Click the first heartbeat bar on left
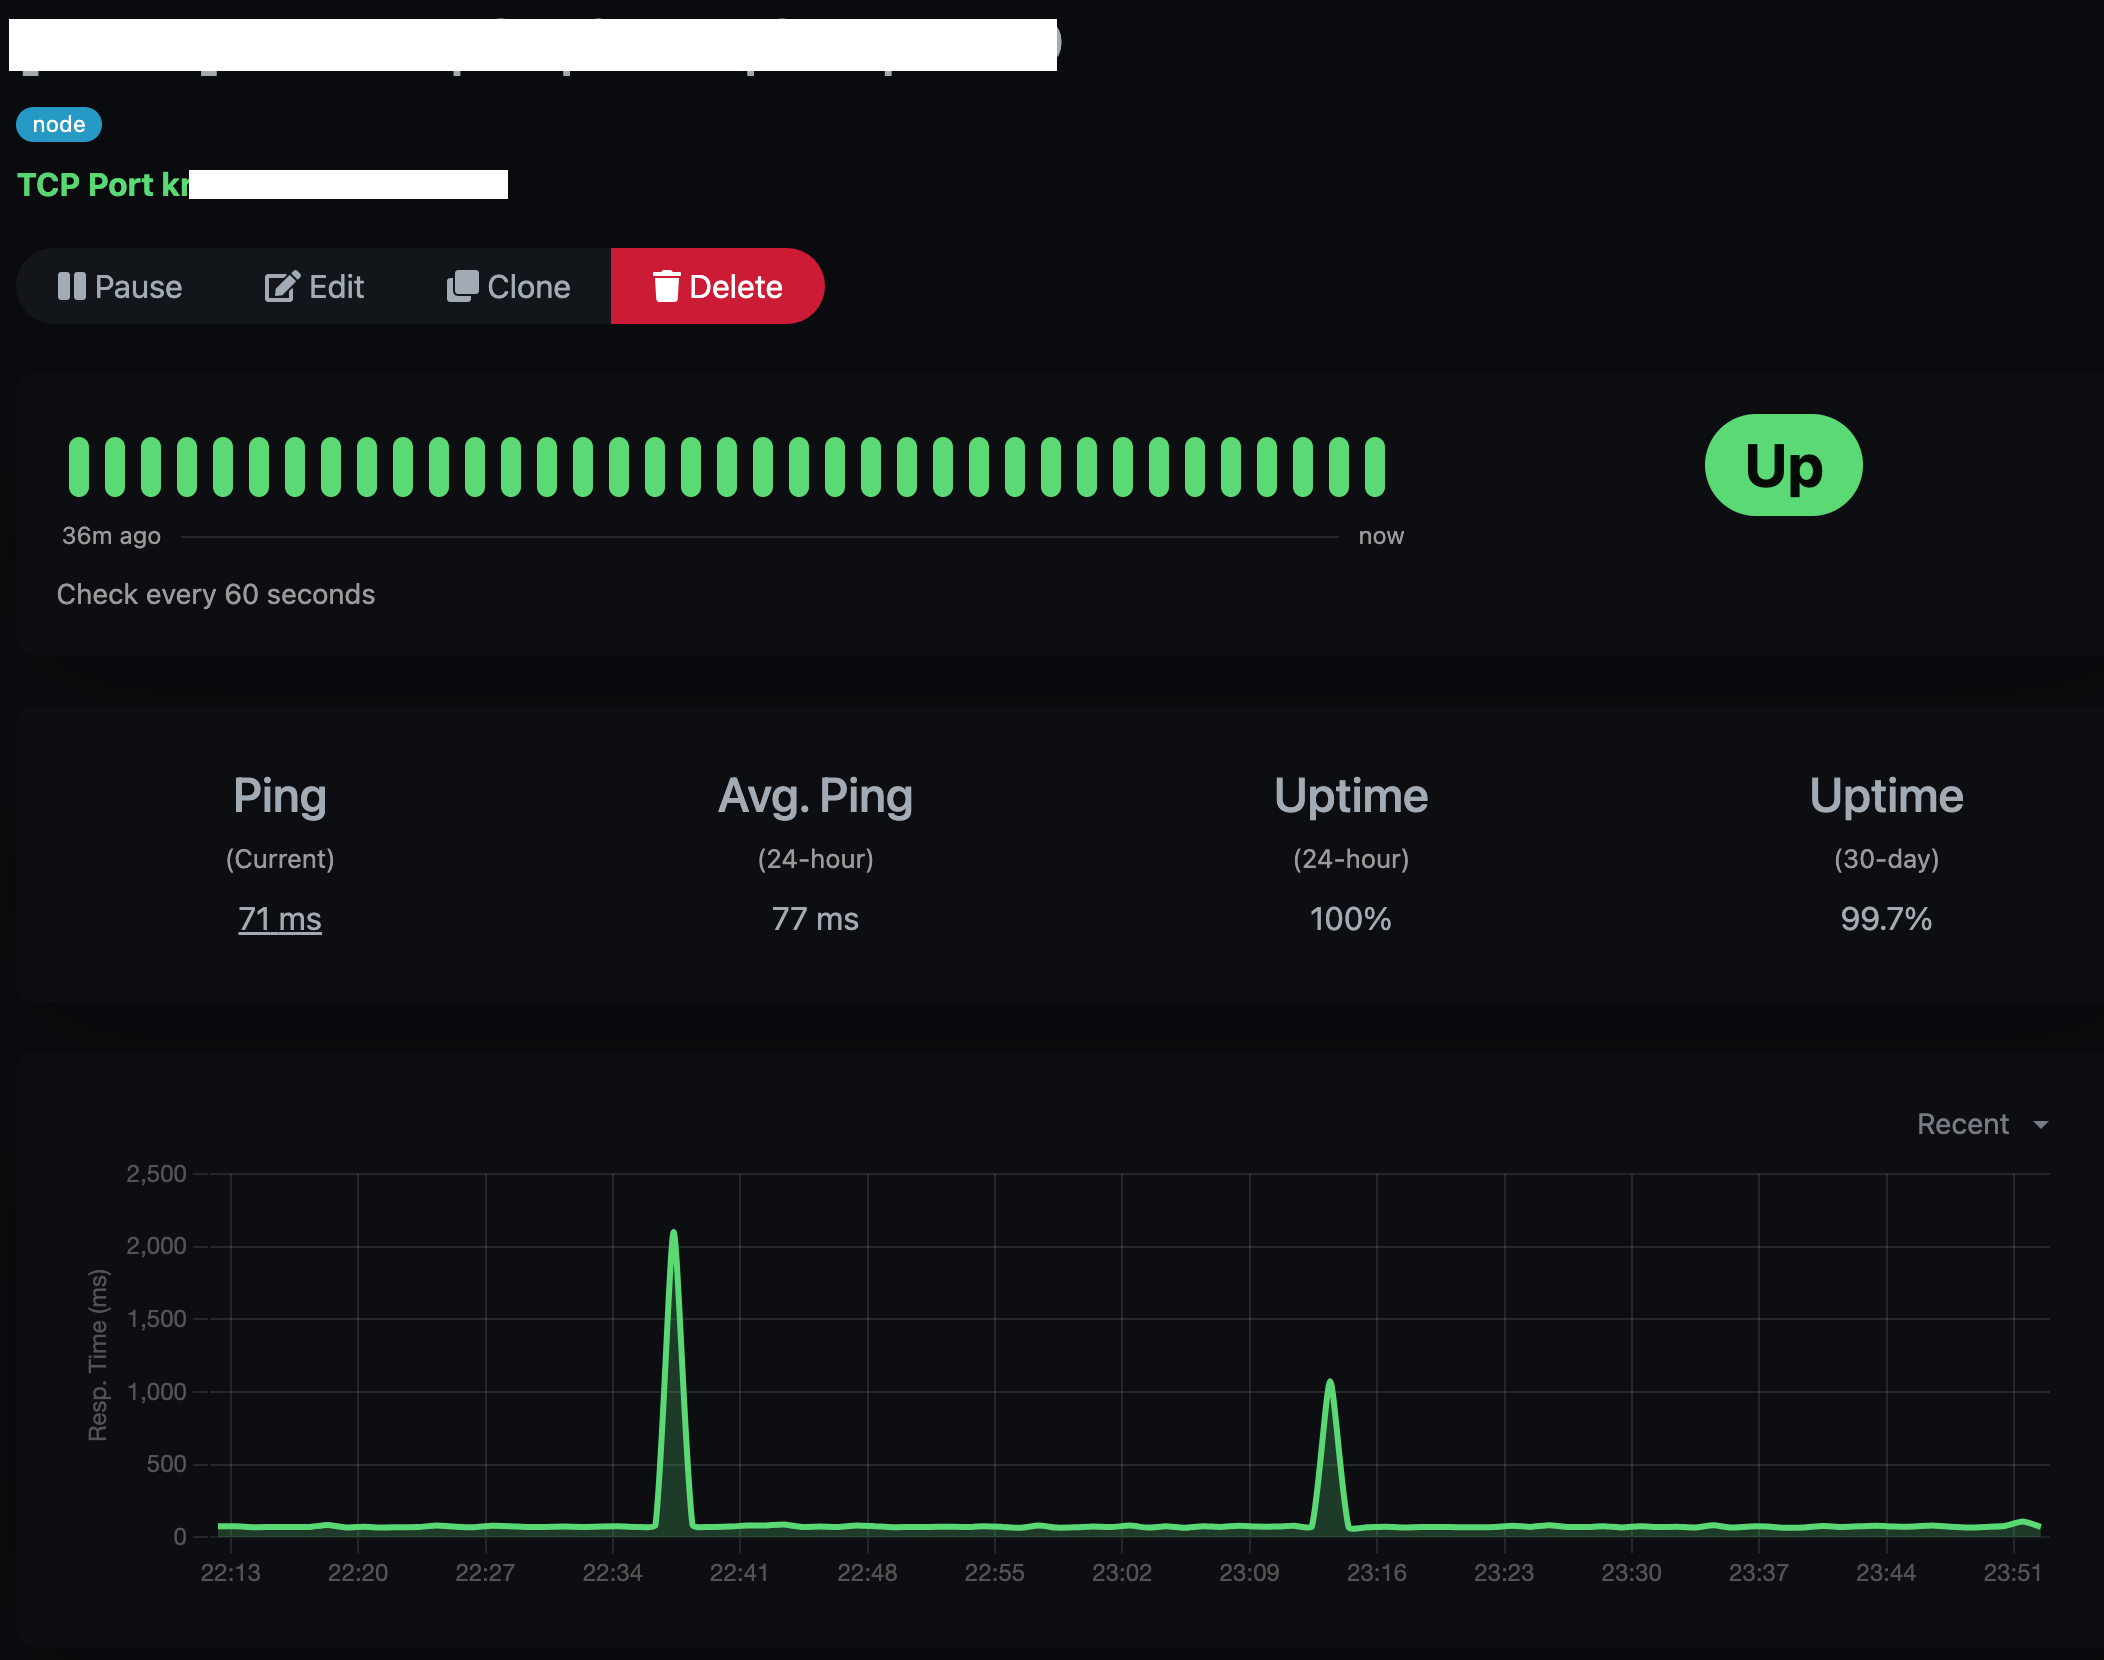Viewport: 2104px width, 1660px height. click(78, 466)
